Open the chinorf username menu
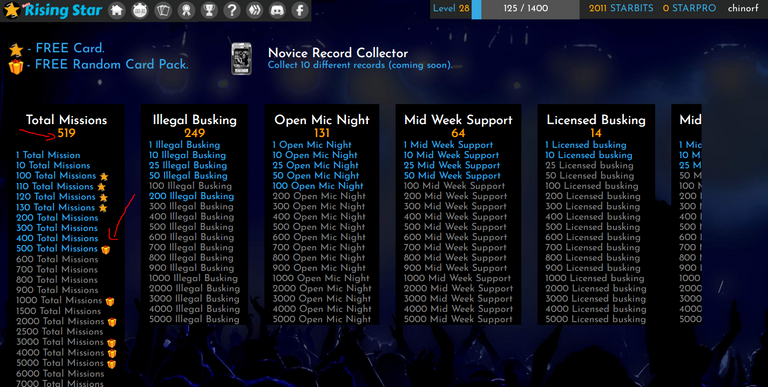The image size is (768, 387). tap(743, 8)
